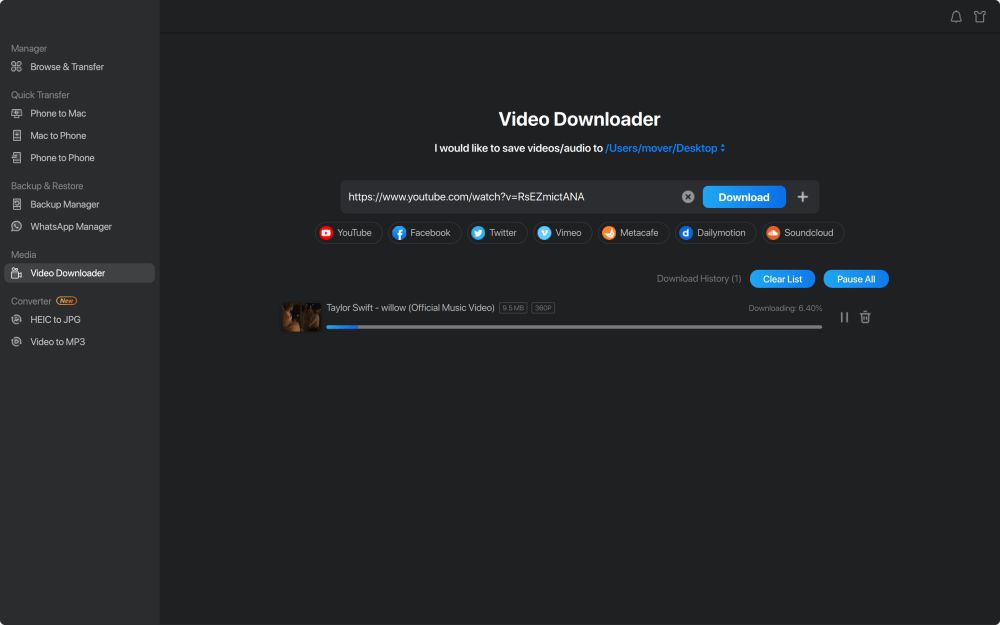Pause the Taylor Swift willow download
This screenshot has width=1000, height=625.
844,317
